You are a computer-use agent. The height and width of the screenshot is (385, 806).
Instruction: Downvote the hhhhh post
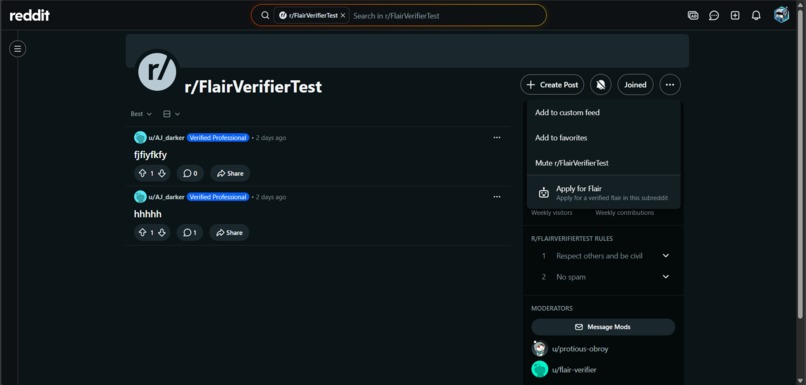pos(162,232)
